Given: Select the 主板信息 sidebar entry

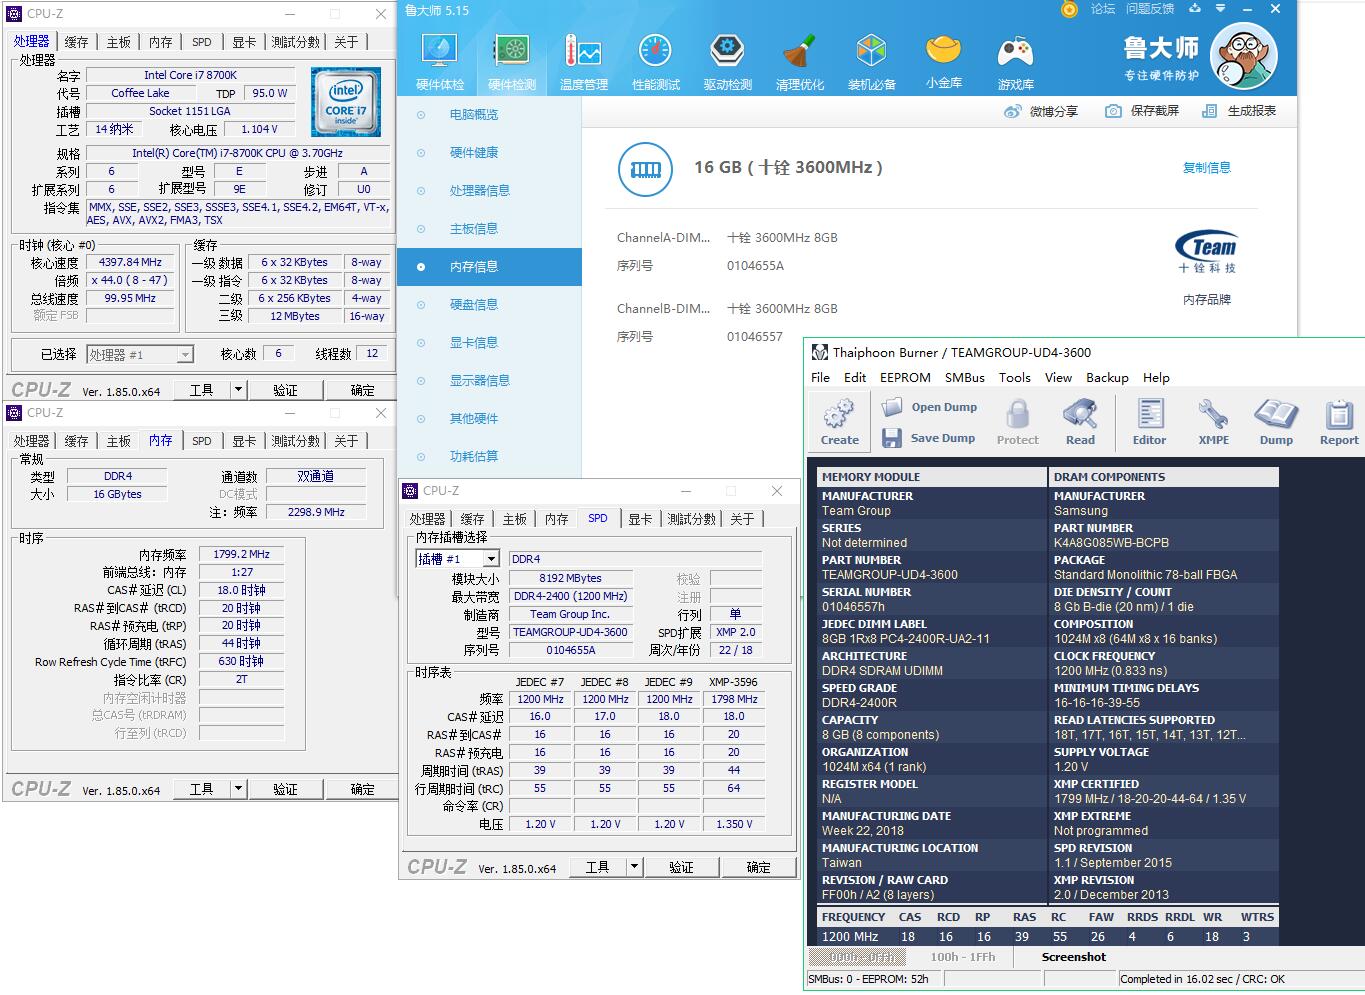Looking at the screenshot, I should click(473, 229).
